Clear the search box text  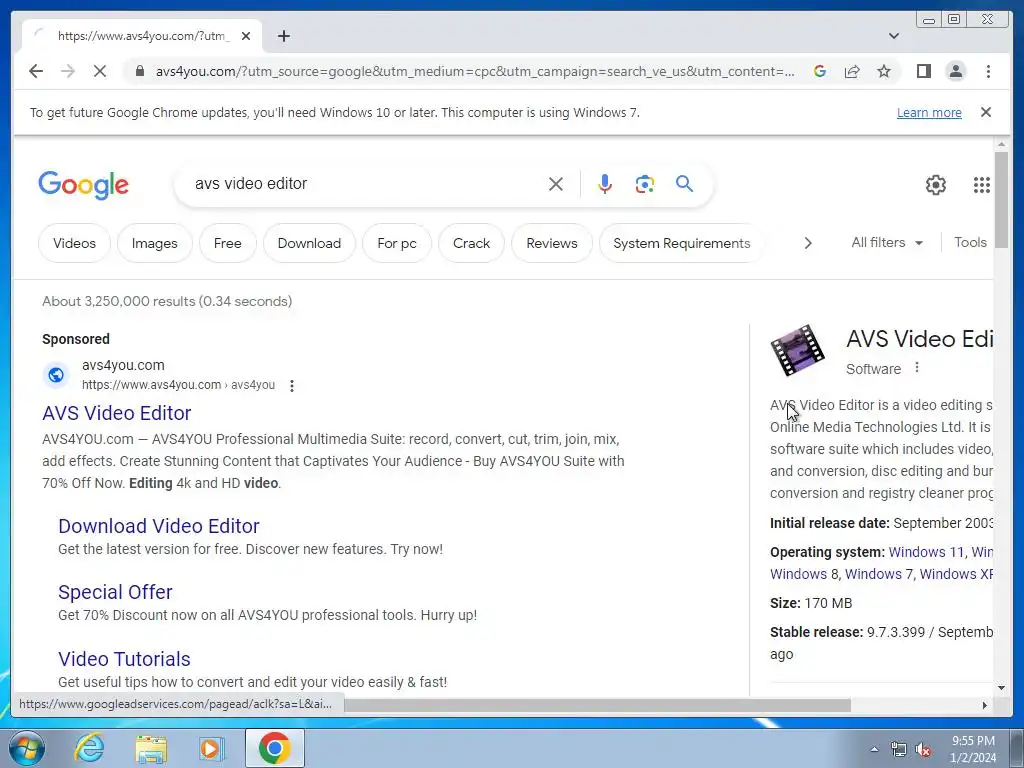(x=556, y=184)
